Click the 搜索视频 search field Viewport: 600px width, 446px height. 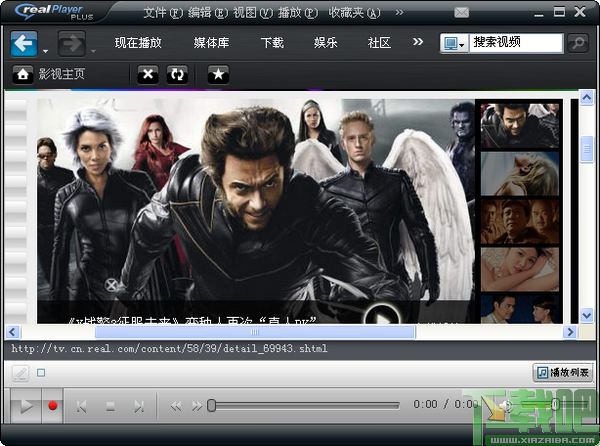(516, 42)
